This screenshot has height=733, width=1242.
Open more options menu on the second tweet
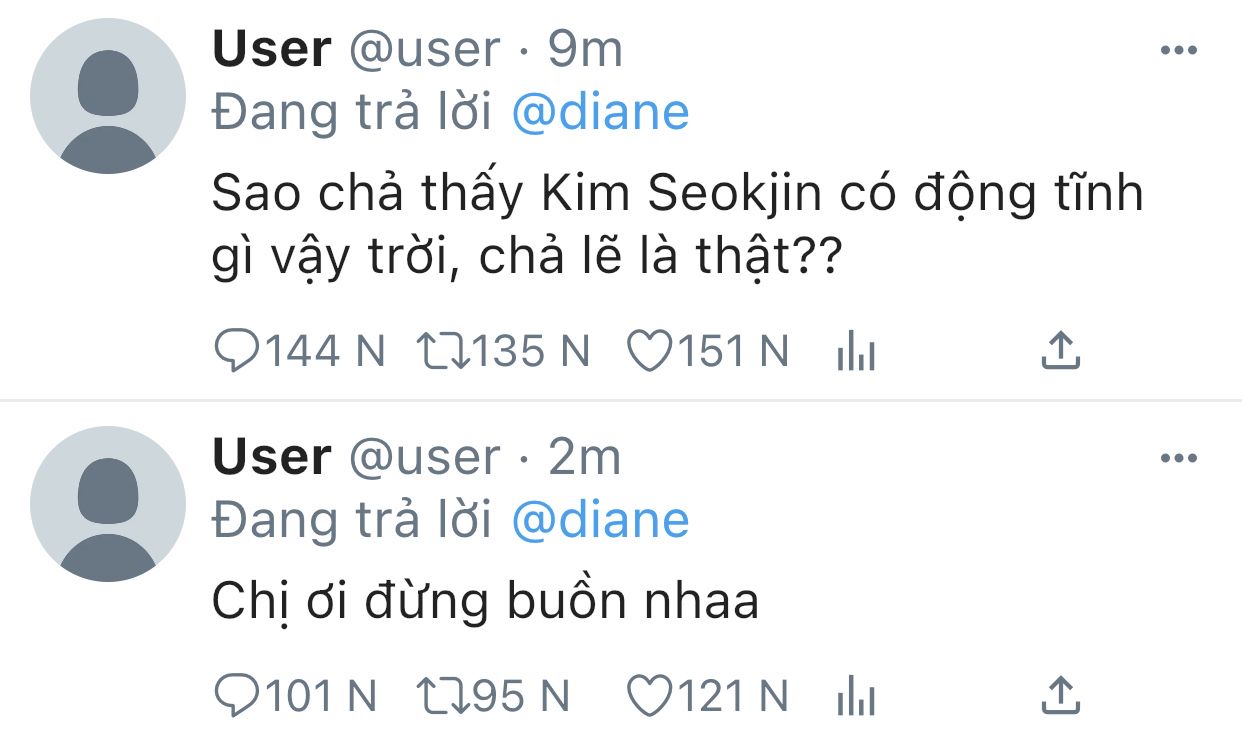[1178, 459]
